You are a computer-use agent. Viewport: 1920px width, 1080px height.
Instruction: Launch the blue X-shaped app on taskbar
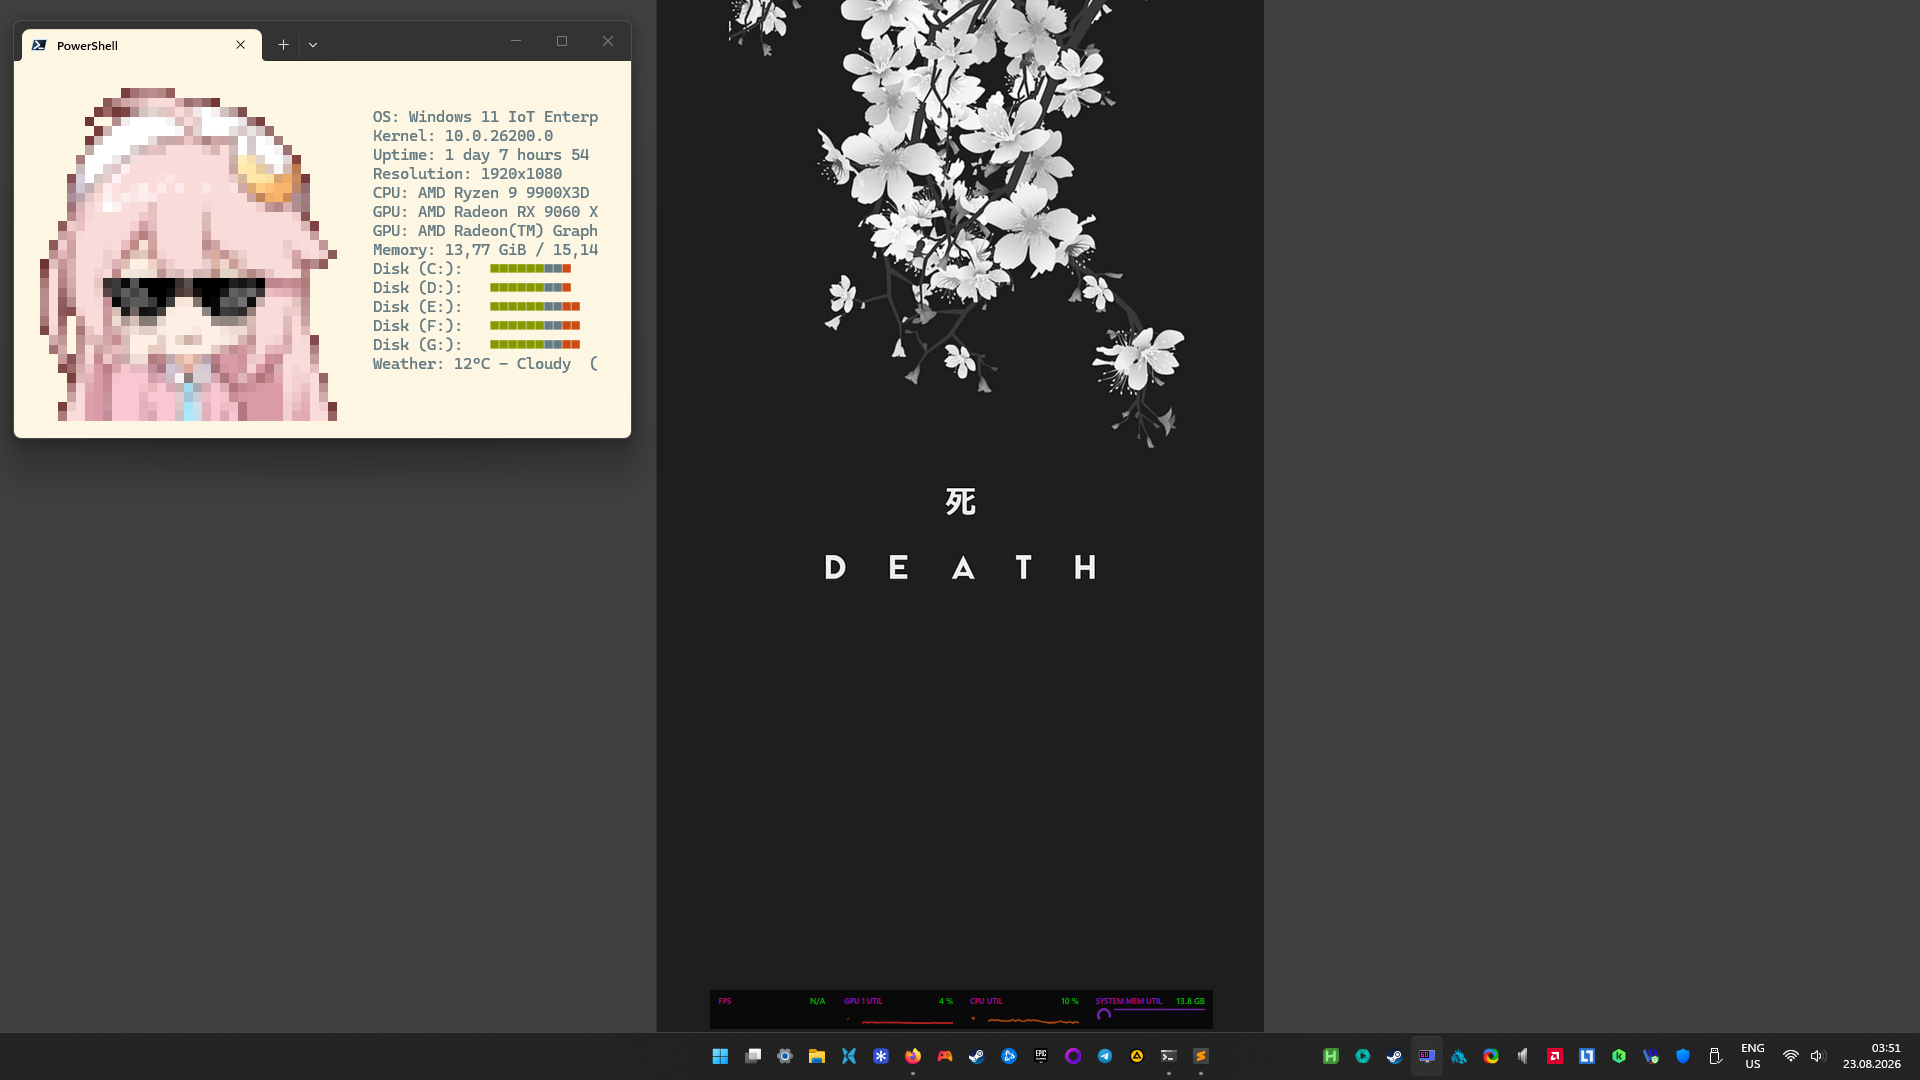(849, 1056)
